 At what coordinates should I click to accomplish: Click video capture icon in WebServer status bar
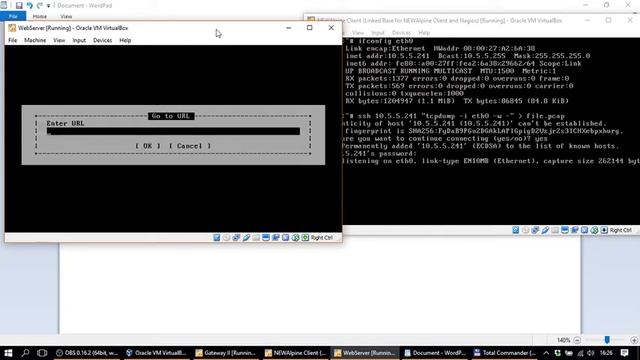[276, 238]
